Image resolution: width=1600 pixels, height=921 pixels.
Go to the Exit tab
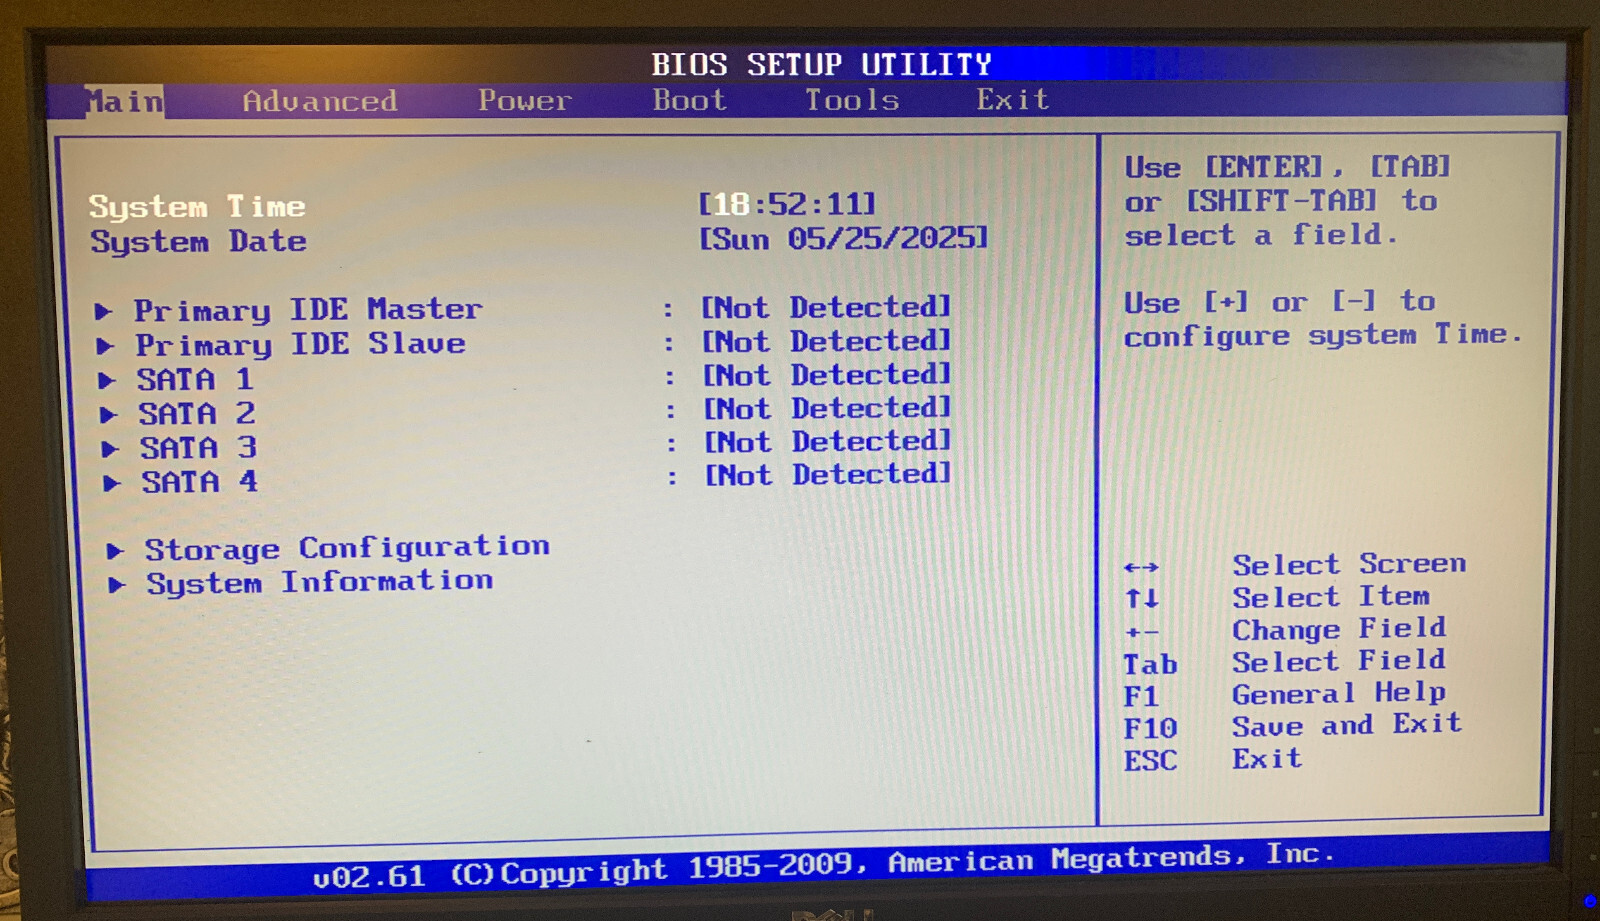click(1013, 99)
